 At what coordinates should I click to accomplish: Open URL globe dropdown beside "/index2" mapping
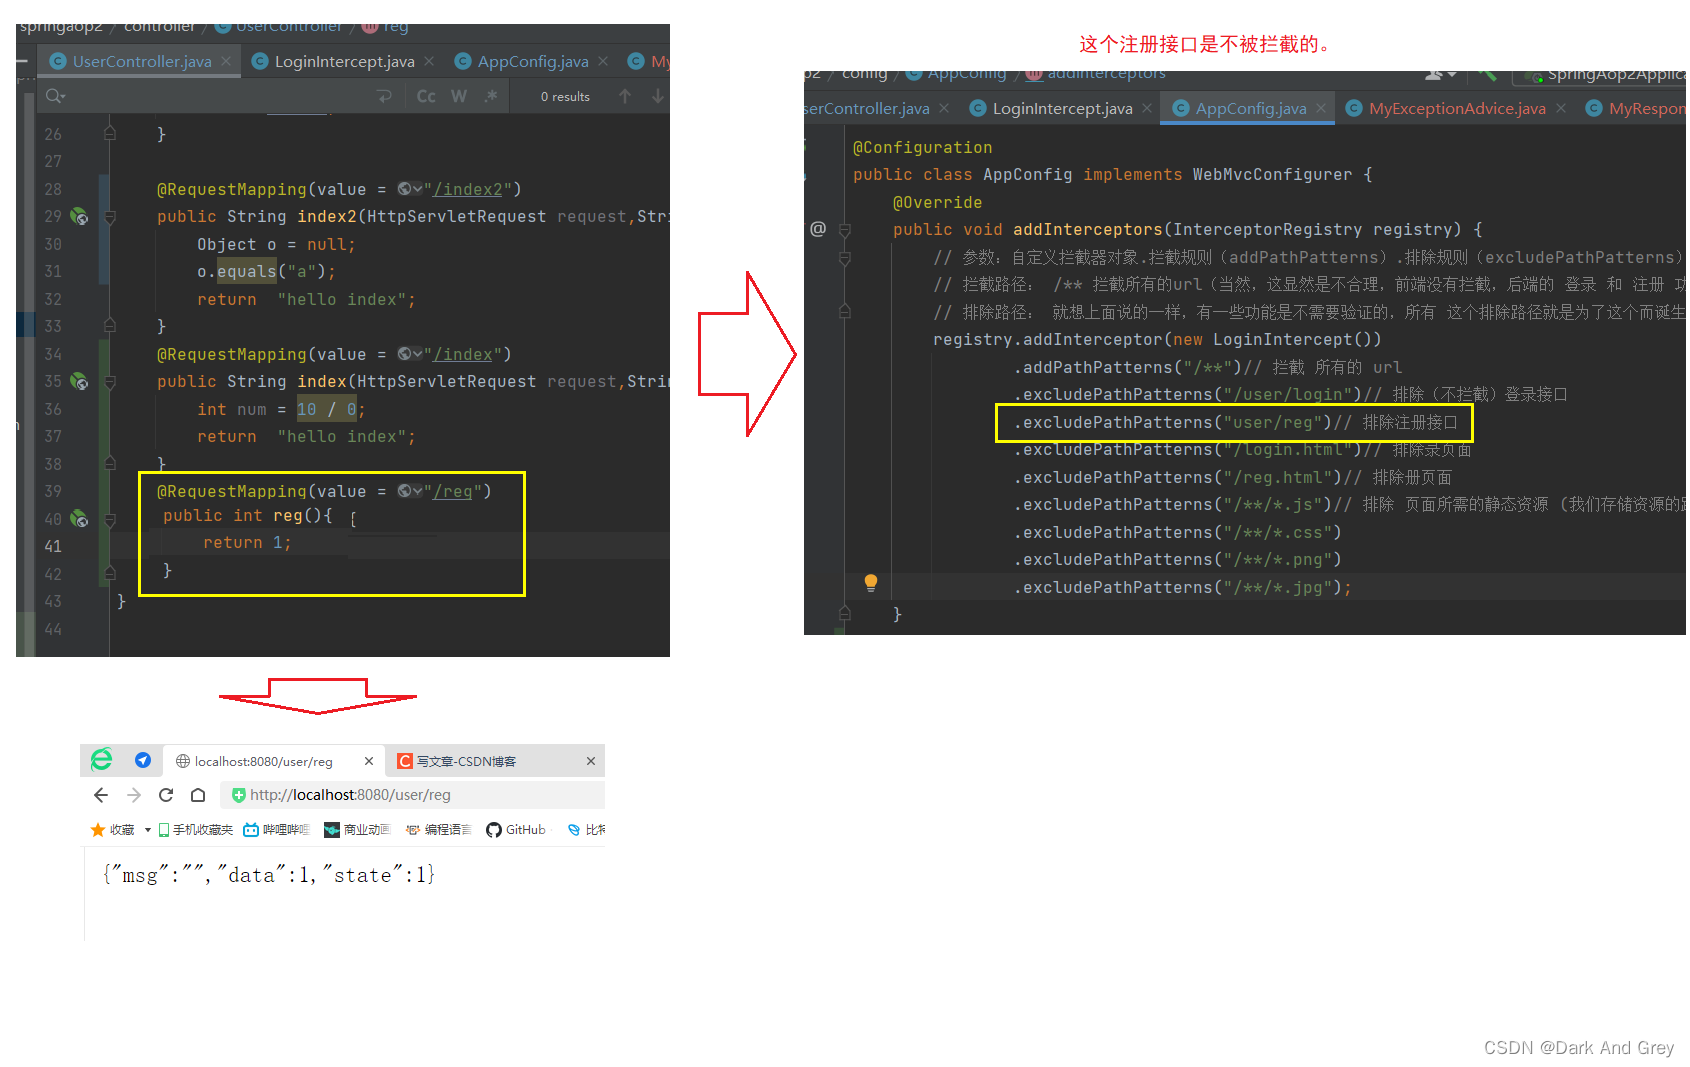tap(410, 189)
